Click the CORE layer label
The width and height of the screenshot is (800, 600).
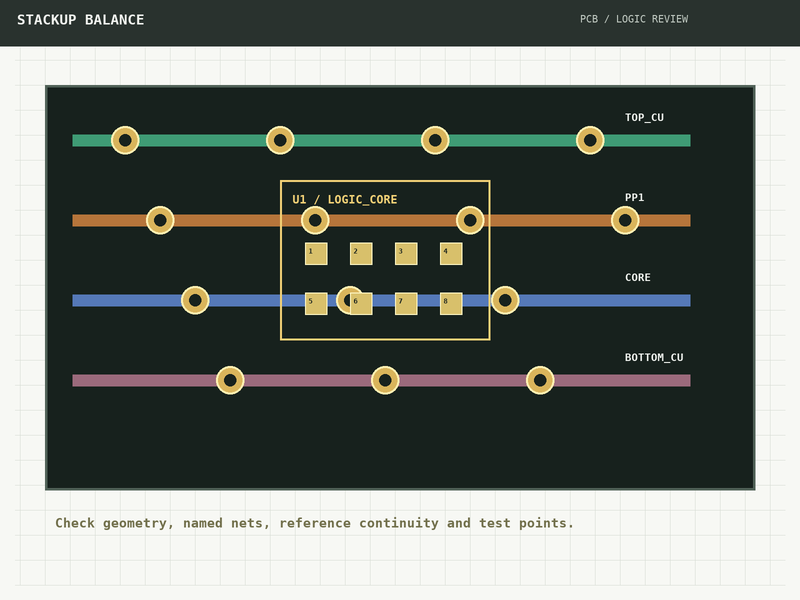pyautogui.click(x=638, y=278)
